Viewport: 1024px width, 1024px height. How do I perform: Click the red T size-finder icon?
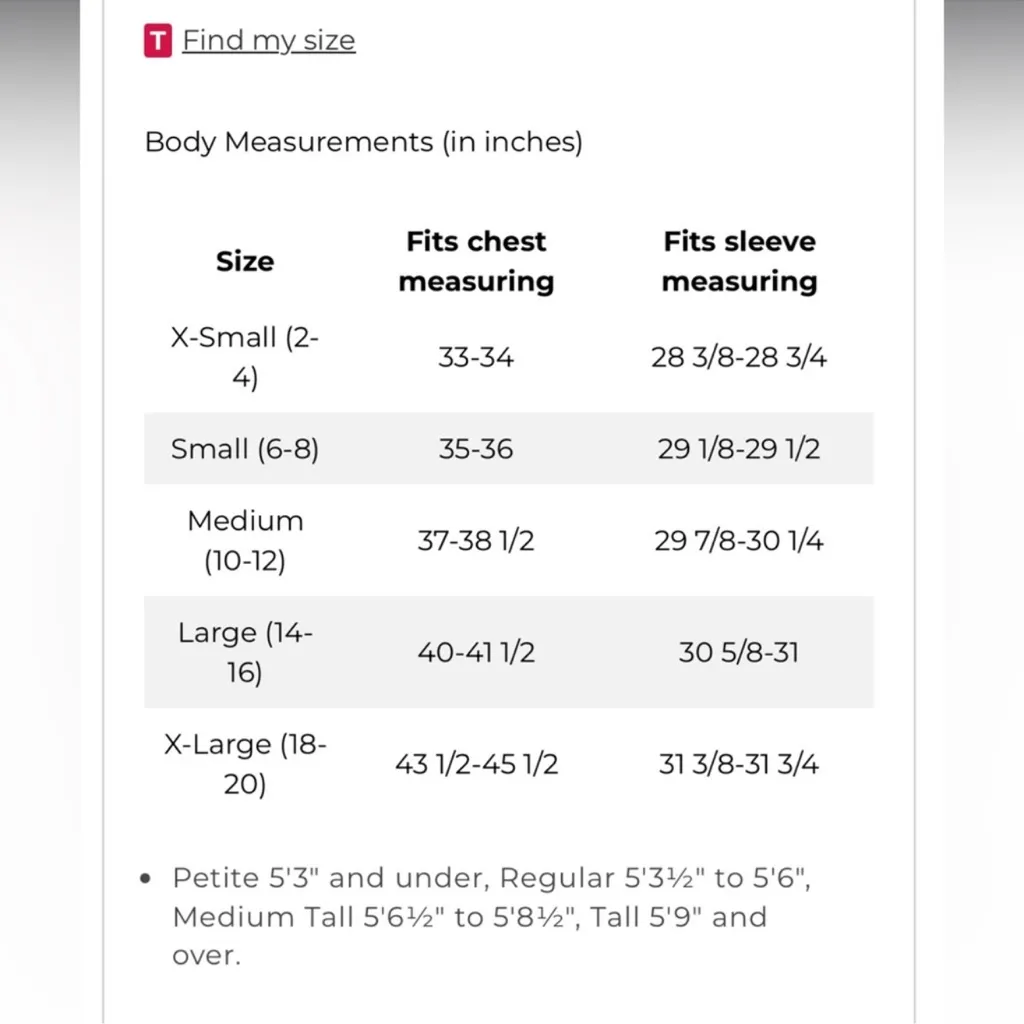158,41
